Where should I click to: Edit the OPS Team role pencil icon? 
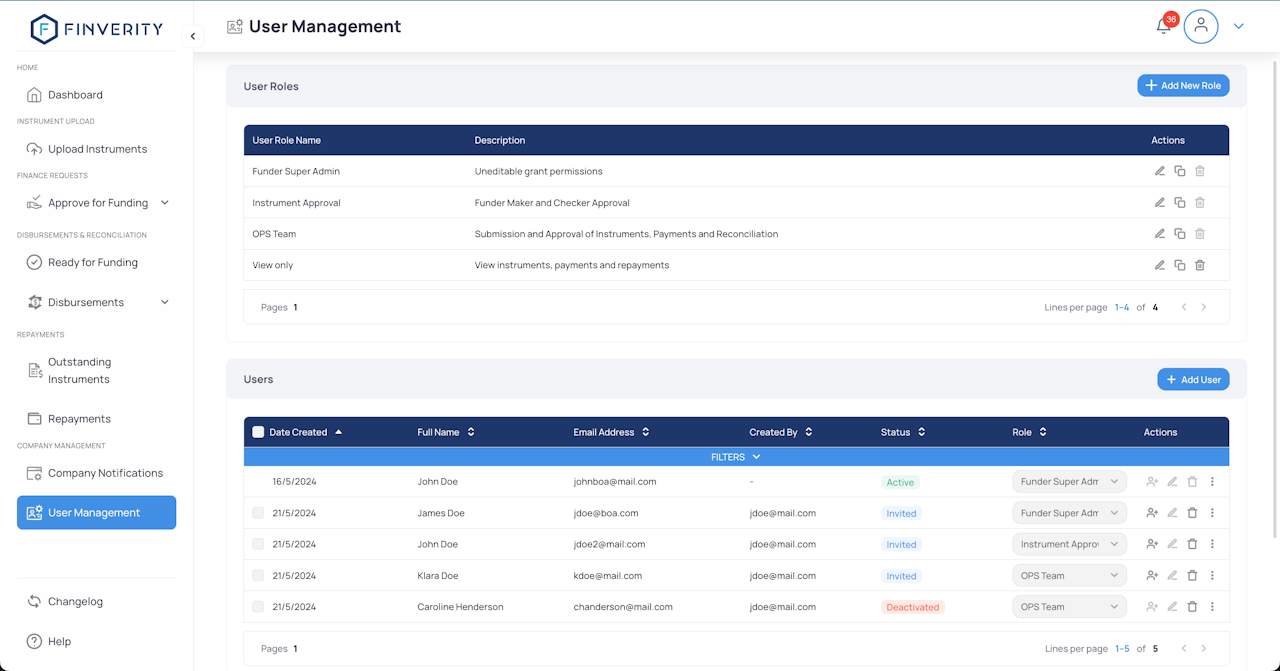point(1160,234)
